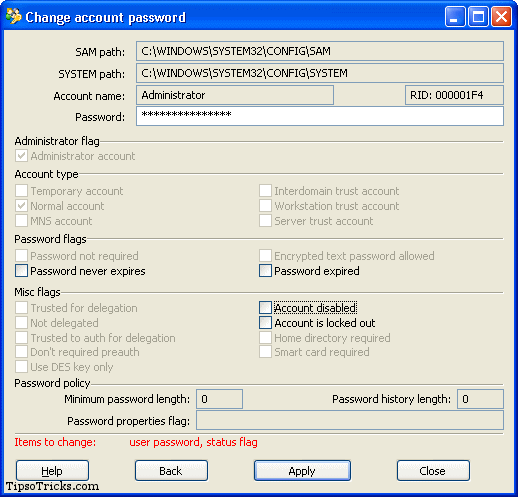This screenshot has width=518, height=497.
Task: Click Don't required preauth checkbox
Action: coord(21,352)
